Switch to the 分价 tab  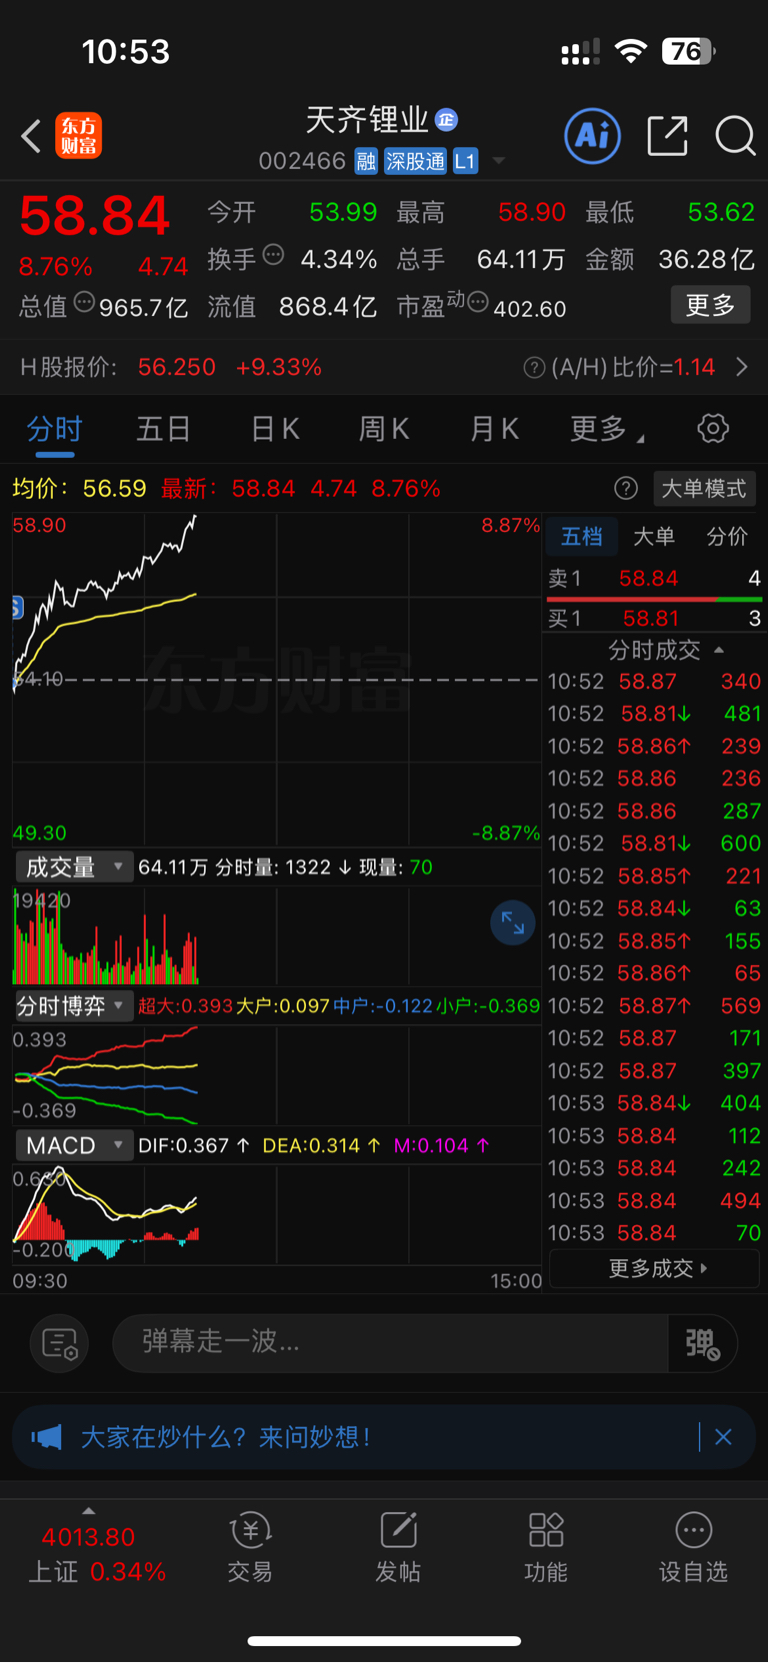(727, 537)
